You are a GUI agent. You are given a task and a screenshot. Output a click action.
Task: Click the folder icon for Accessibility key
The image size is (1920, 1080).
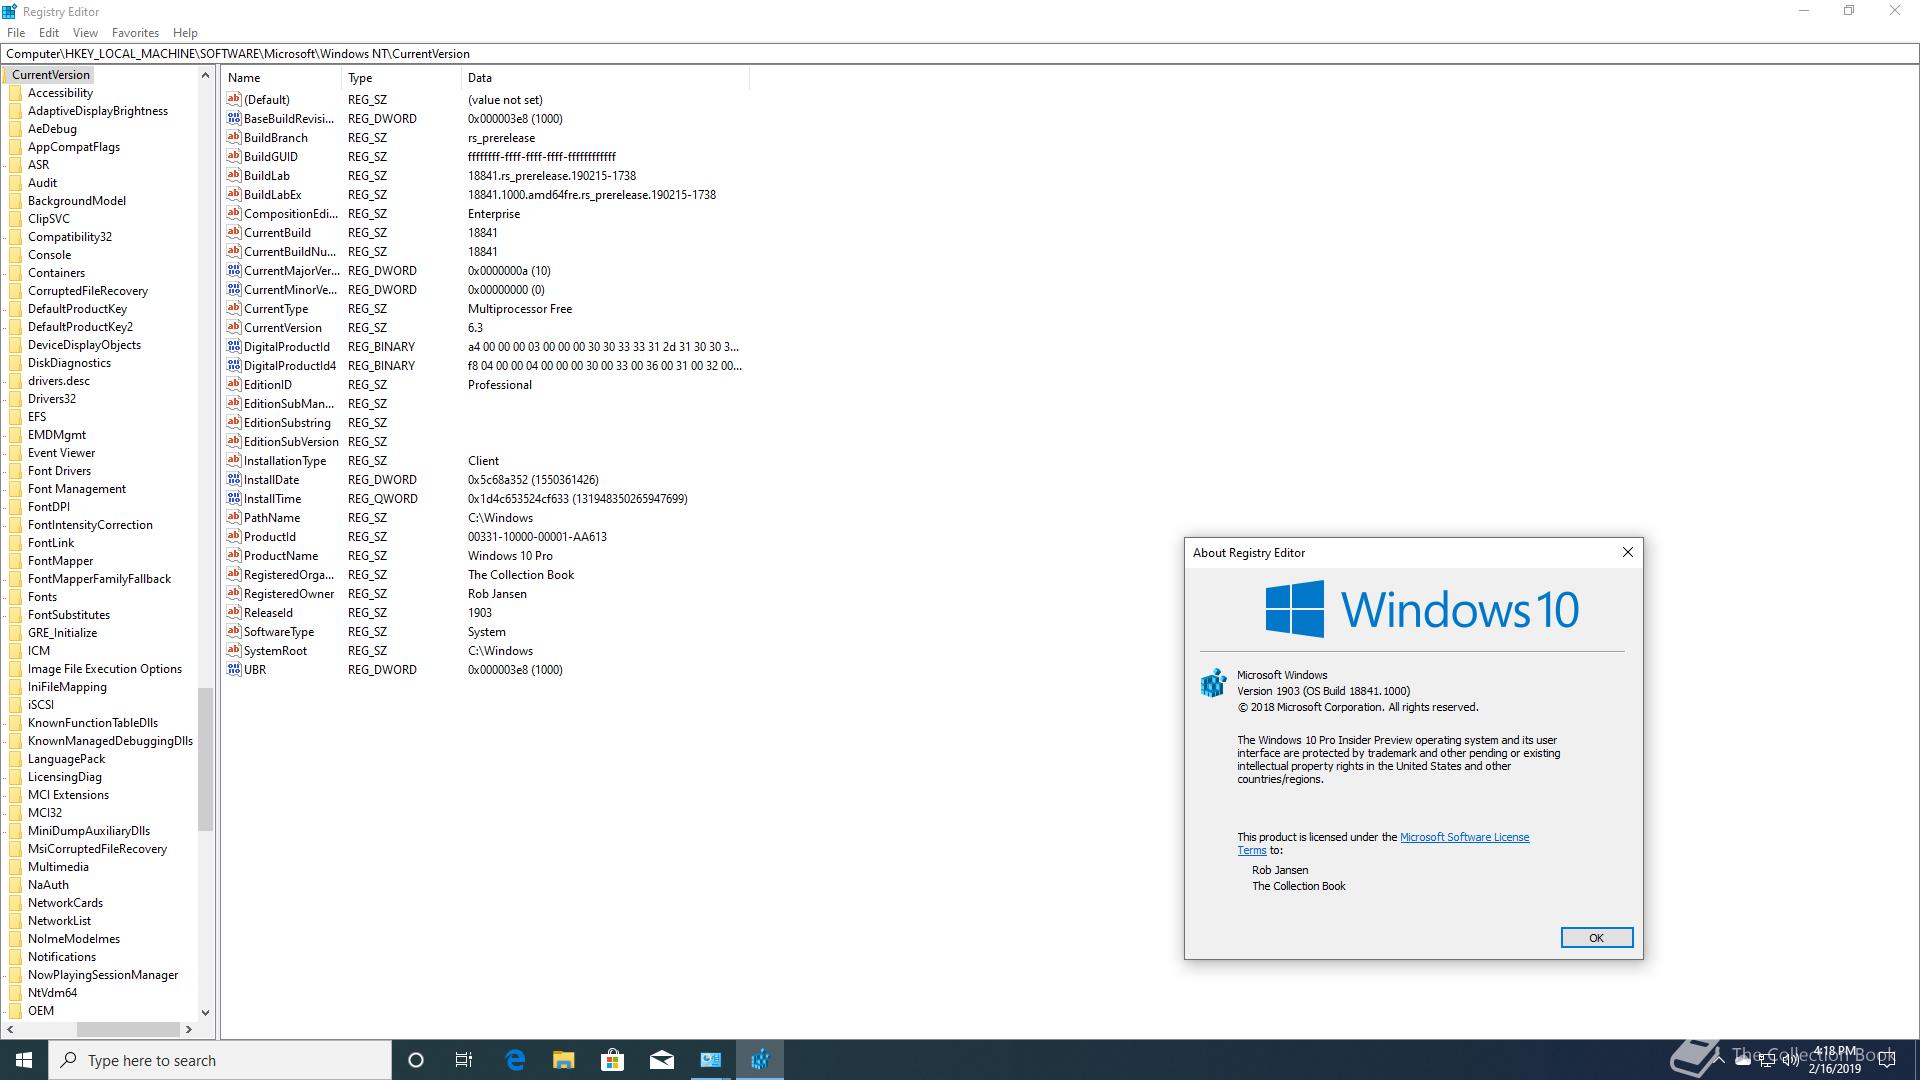[x=15, y=93]
